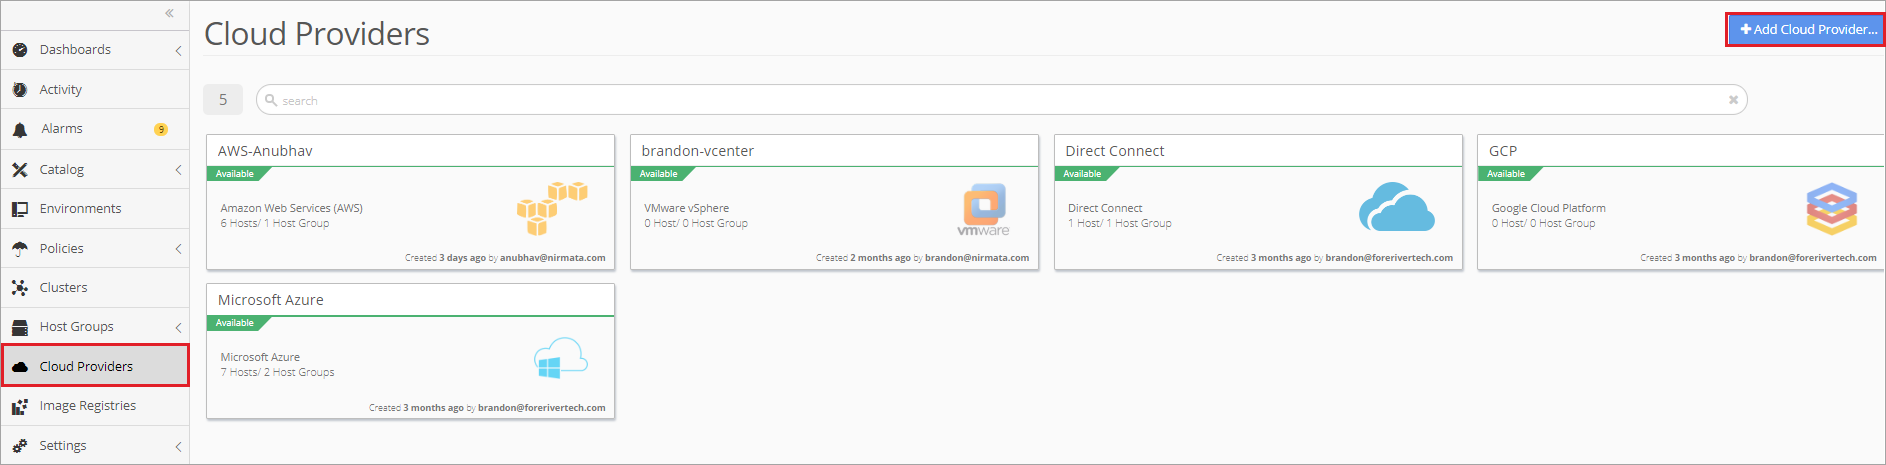
Task: Expand the Policies menu chevron
Action: pos(178,248)
